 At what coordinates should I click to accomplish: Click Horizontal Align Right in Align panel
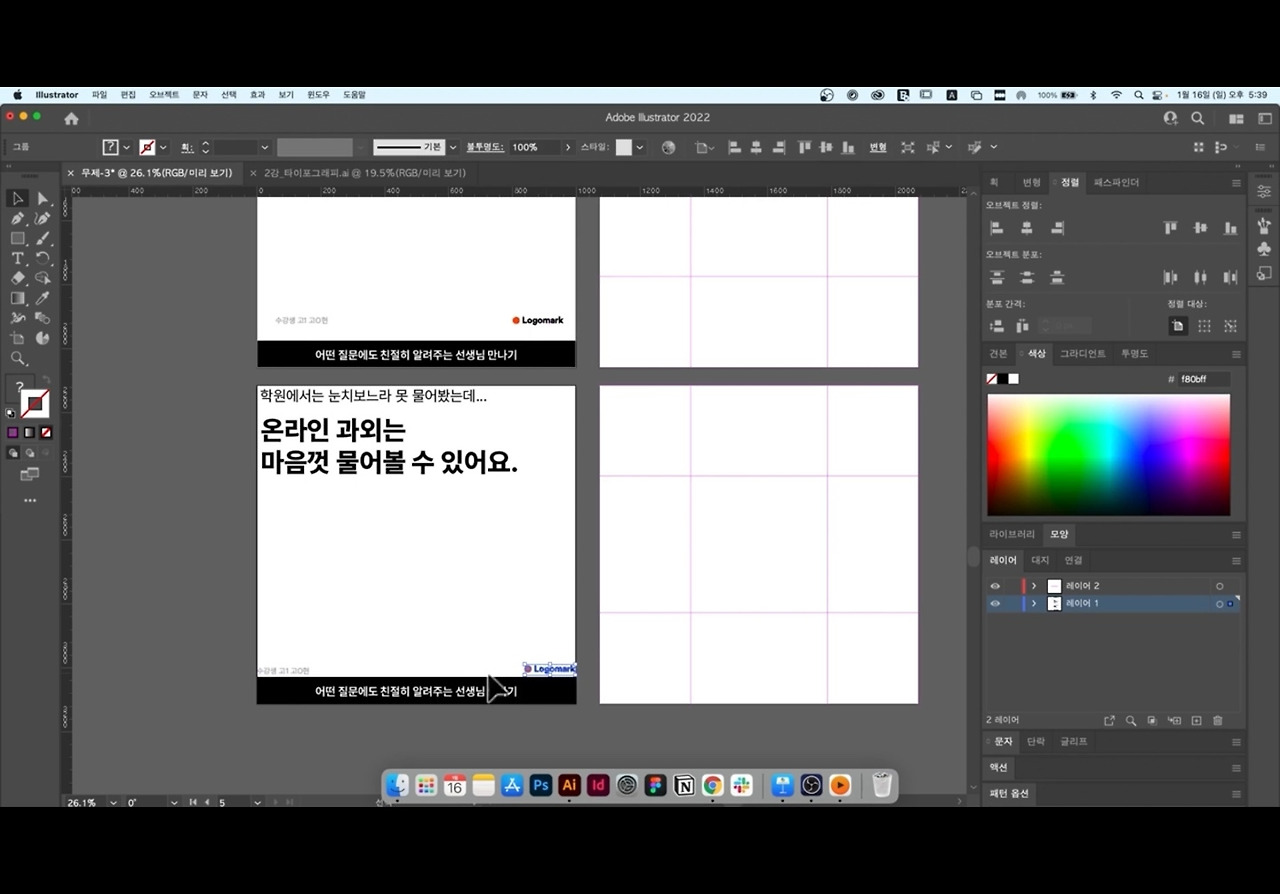1057,228
